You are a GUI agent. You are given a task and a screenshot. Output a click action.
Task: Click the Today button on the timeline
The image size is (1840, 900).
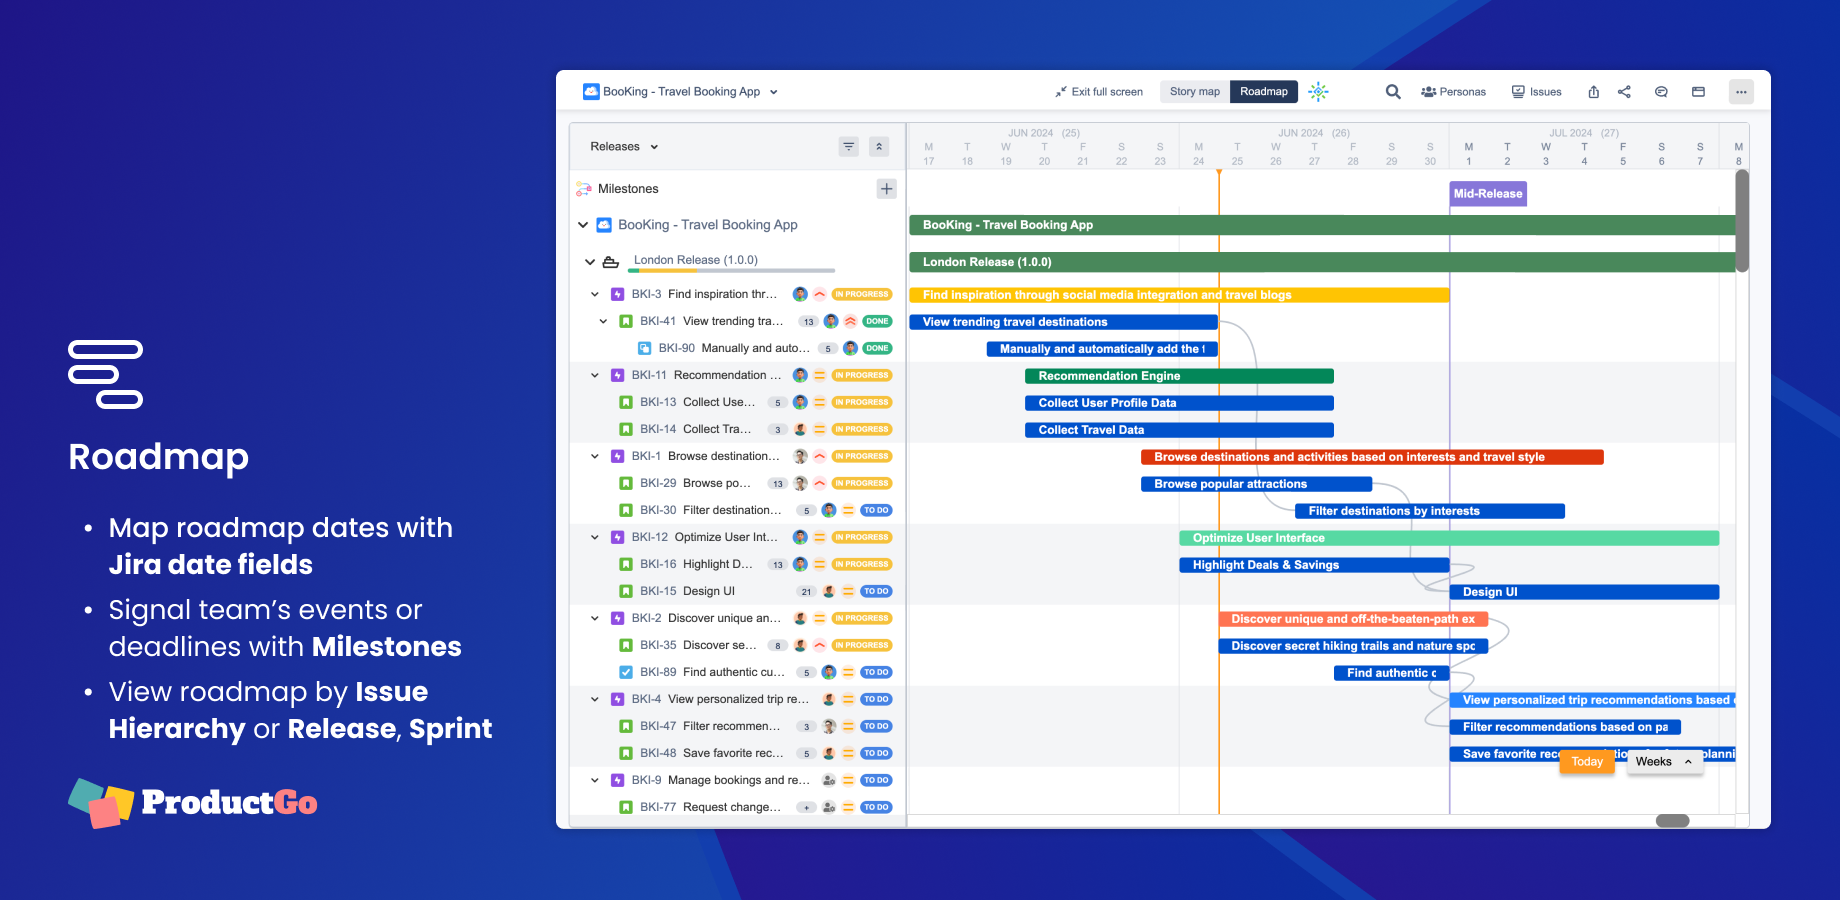[1586, 762]
